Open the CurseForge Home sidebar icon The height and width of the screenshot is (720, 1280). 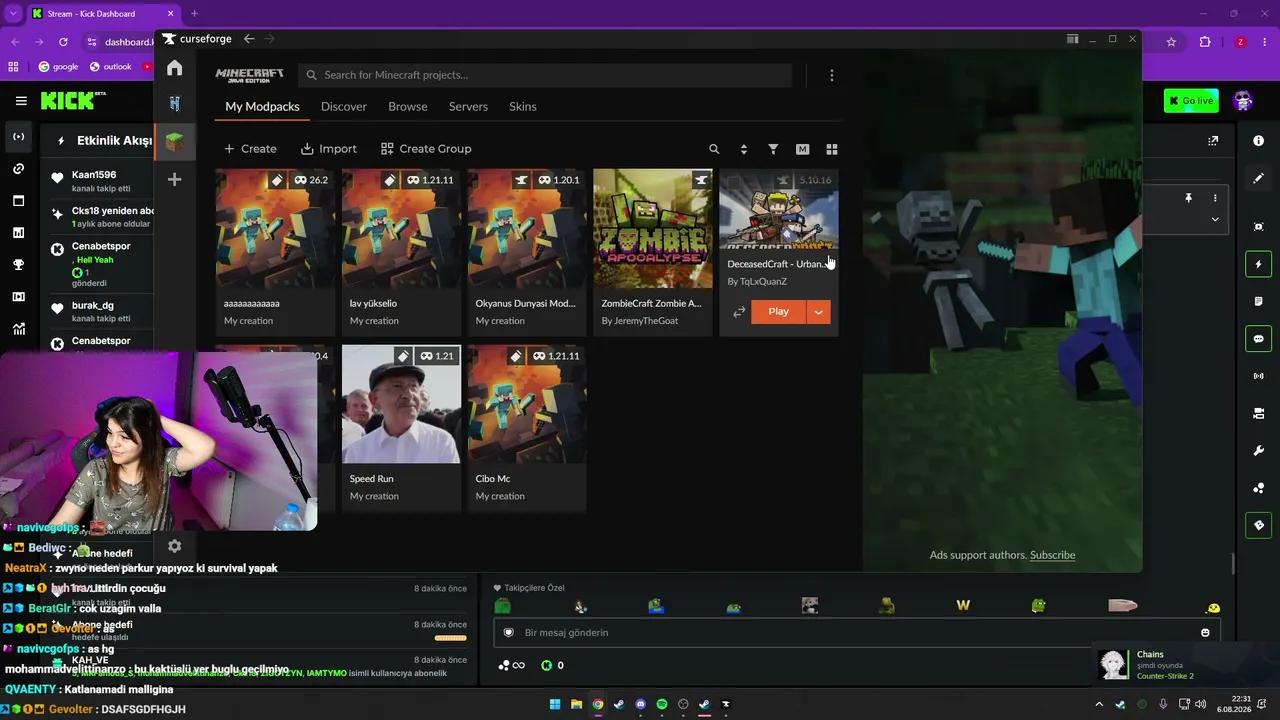point(175,68)
